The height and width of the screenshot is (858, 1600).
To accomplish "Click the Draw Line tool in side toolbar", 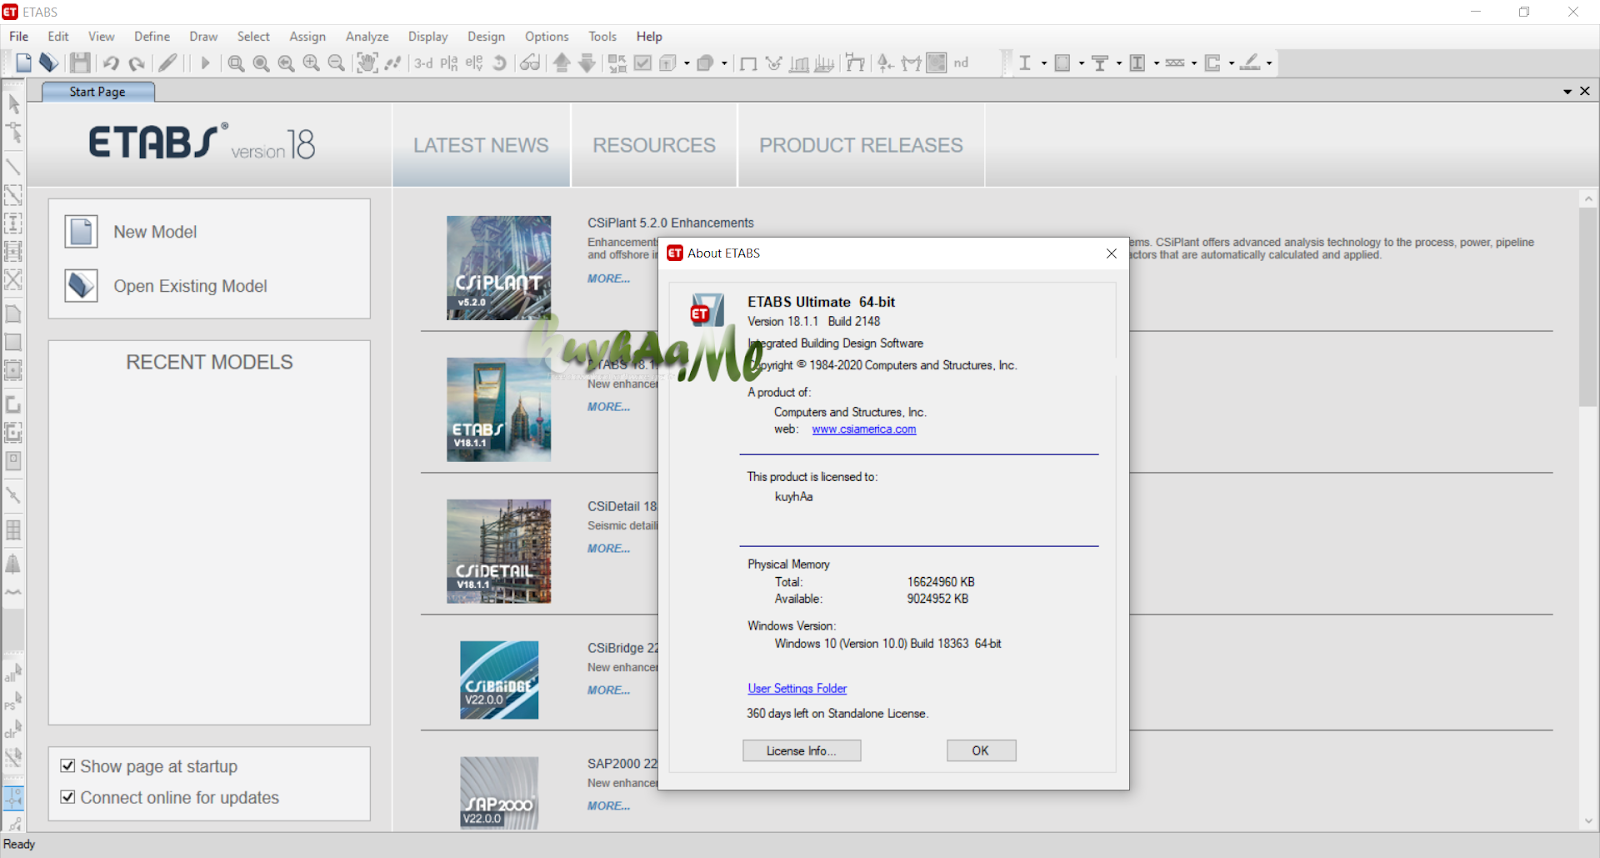I will click(14, 167).
